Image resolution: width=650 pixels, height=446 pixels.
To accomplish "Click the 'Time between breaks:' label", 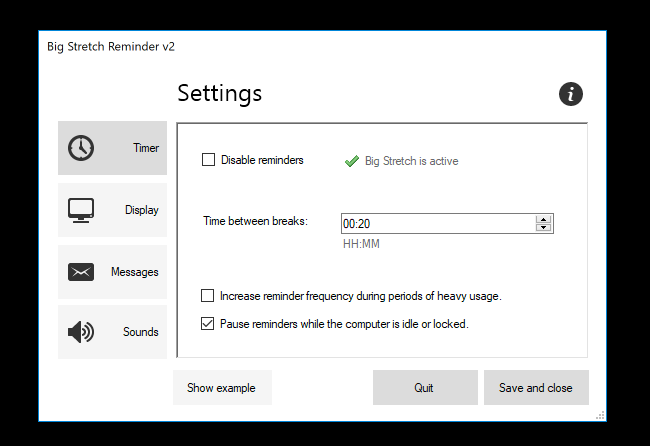I will 255,221.
